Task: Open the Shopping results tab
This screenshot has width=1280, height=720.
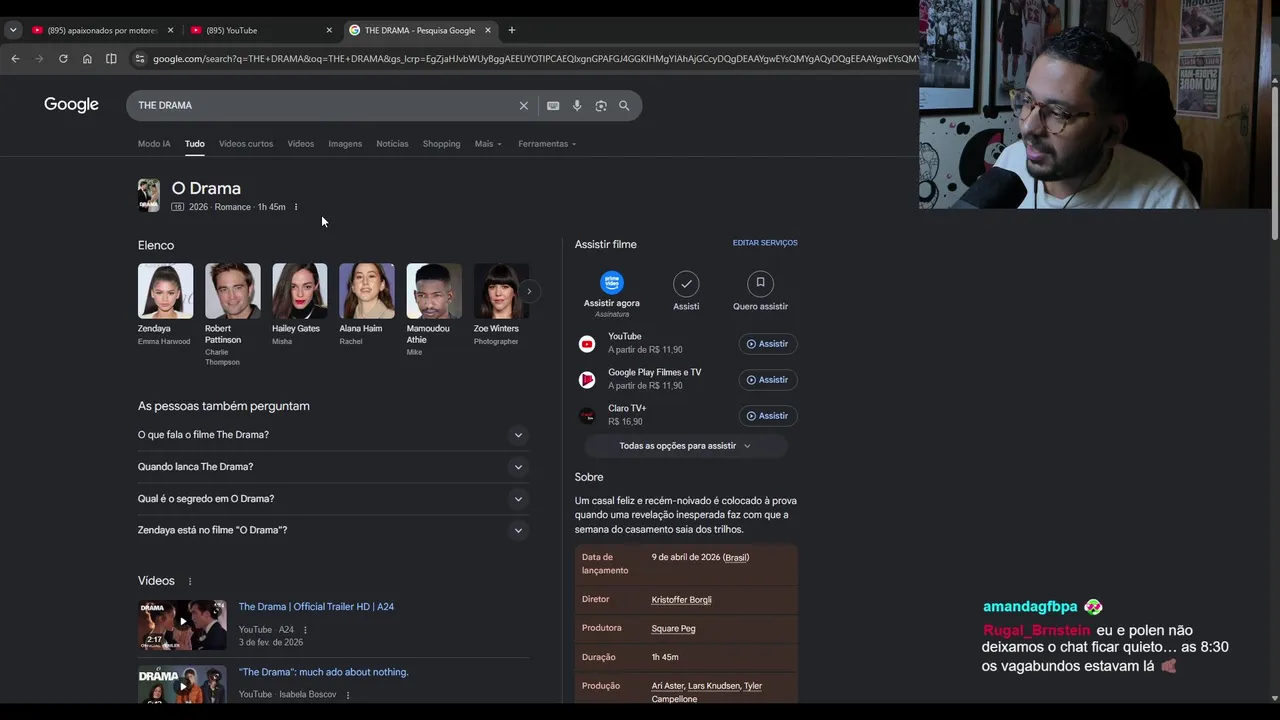Action: [441, 144]
